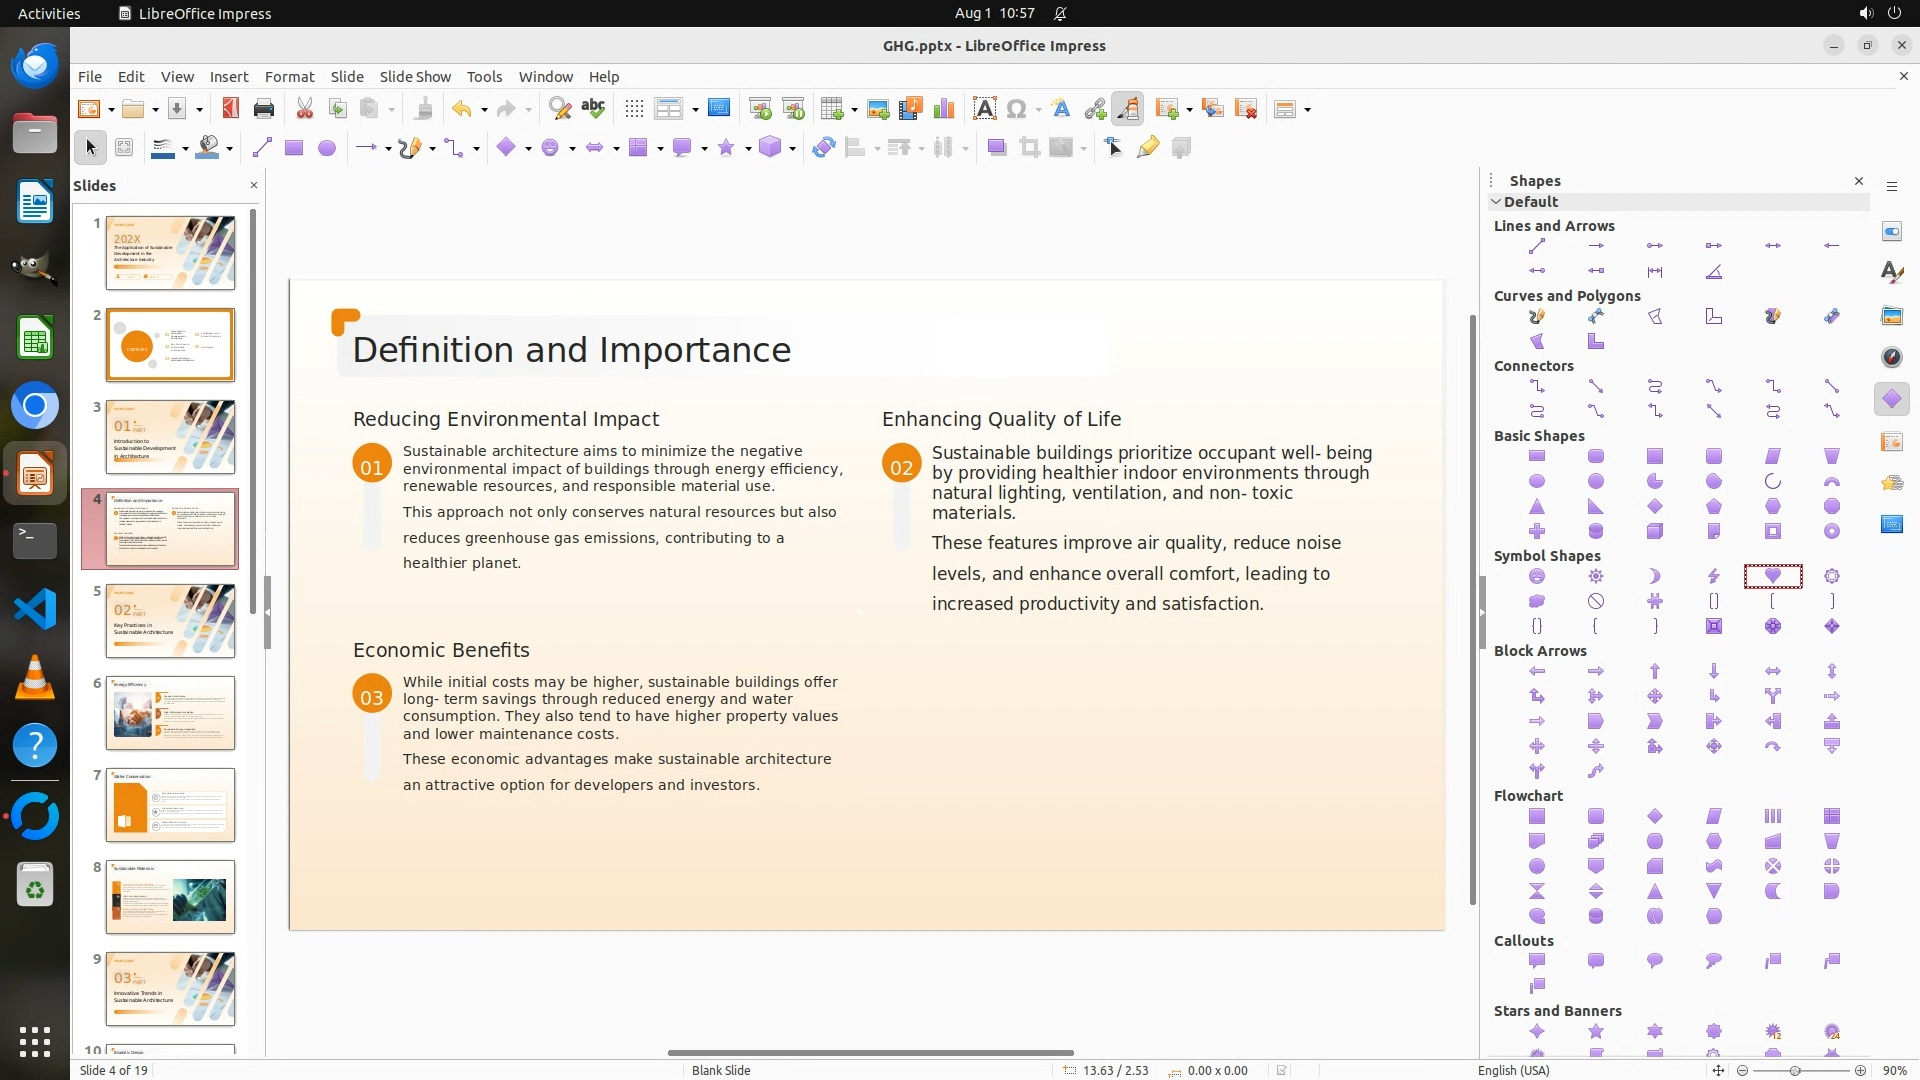
Task: Open the slide layout dropdown arrow
Action: pyautogui.click(x=1308, y=110)
